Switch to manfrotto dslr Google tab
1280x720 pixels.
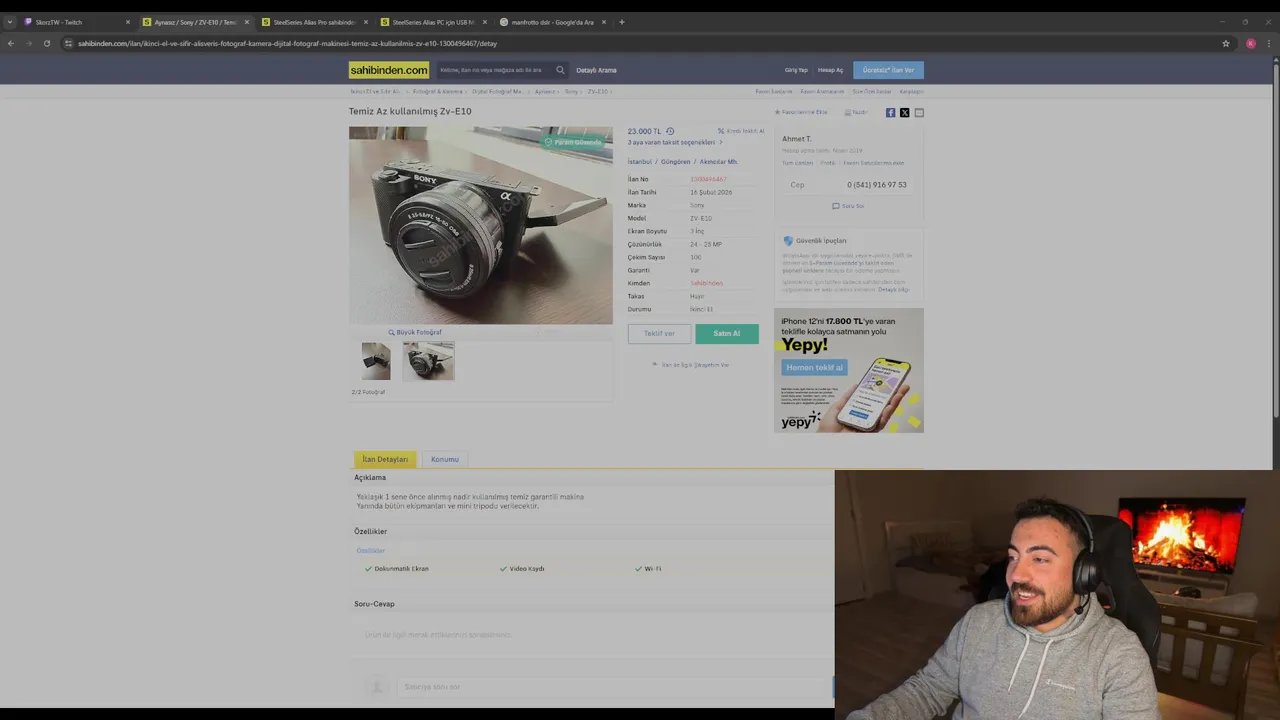pos(552,22)
